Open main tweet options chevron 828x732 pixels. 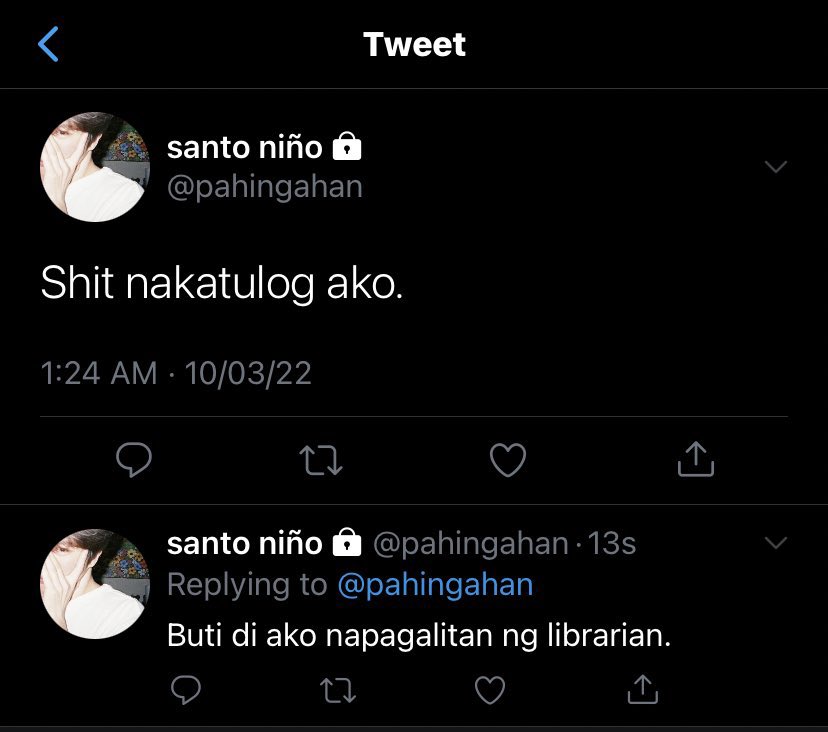point(776,167)
